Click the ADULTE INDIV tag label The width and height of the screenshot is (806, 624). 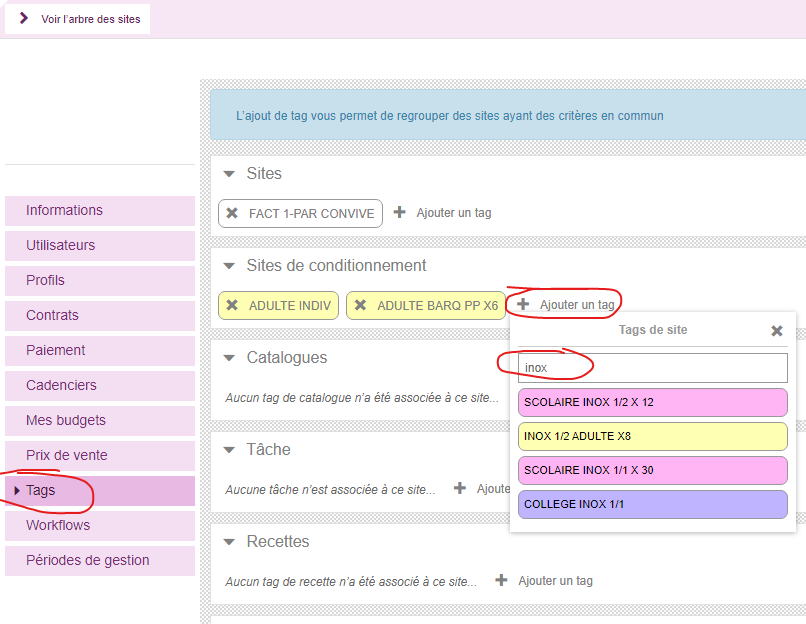point(290,305)
